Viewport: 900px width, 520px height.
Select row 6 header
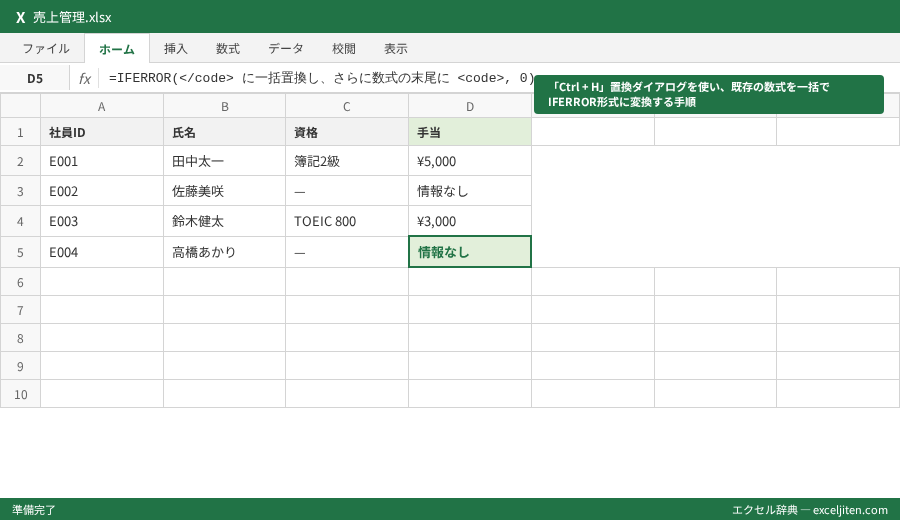[20, 282]
